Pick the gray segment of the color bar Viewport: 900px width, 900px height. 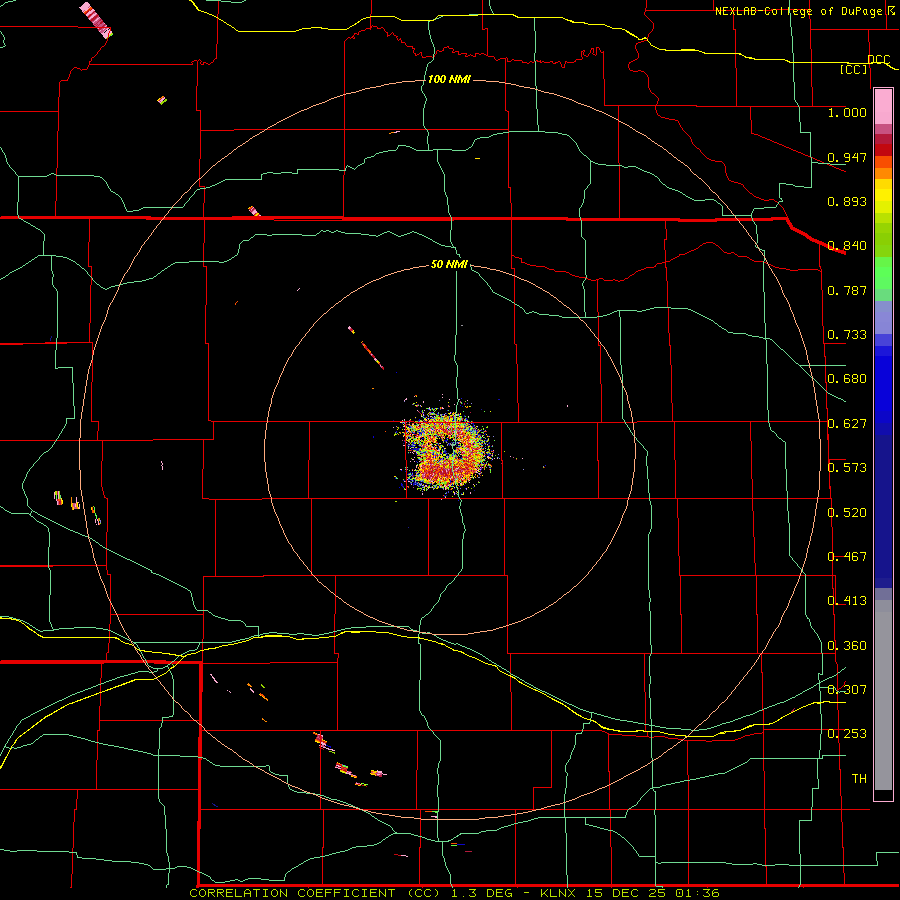click(883, 695)
